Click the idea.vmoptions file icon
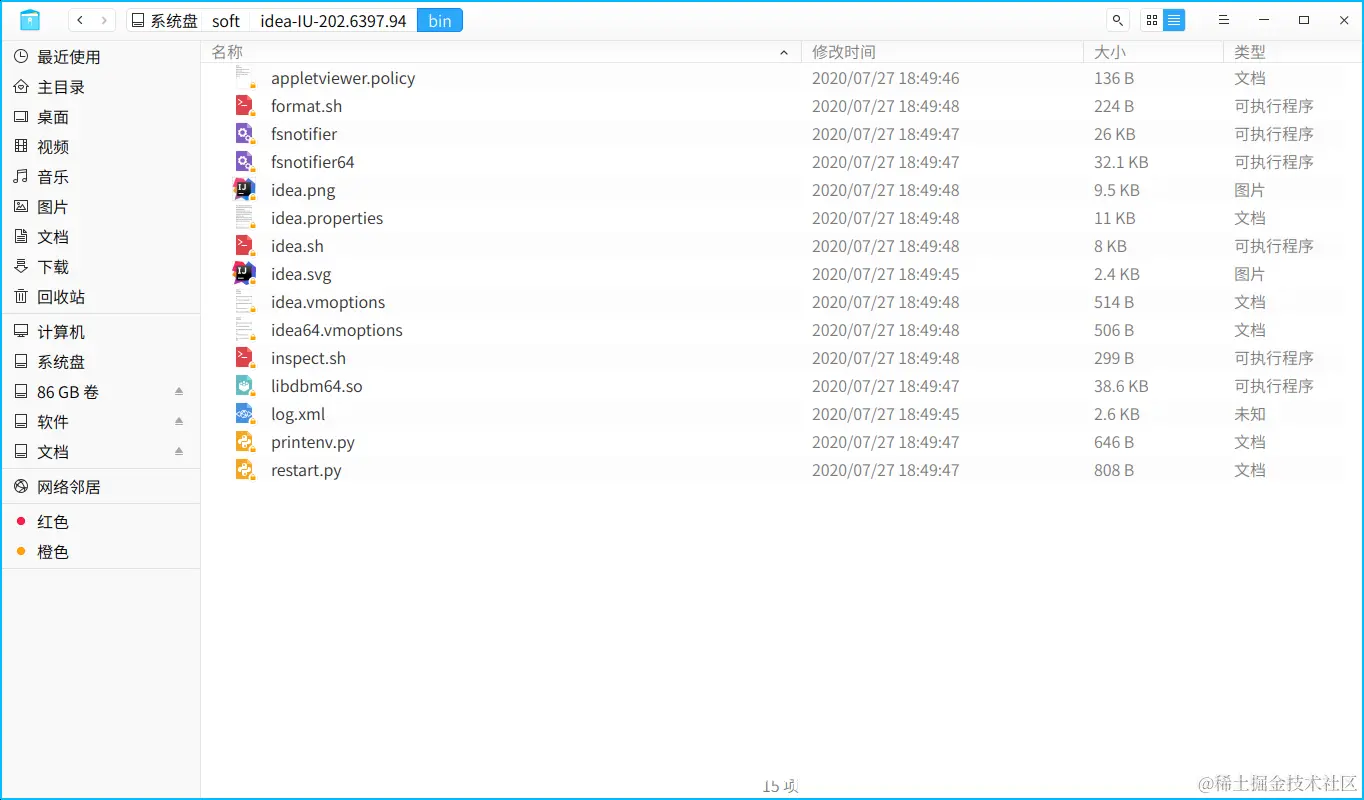This screenshot has width=1364, height=800. [x=245, y=302]
